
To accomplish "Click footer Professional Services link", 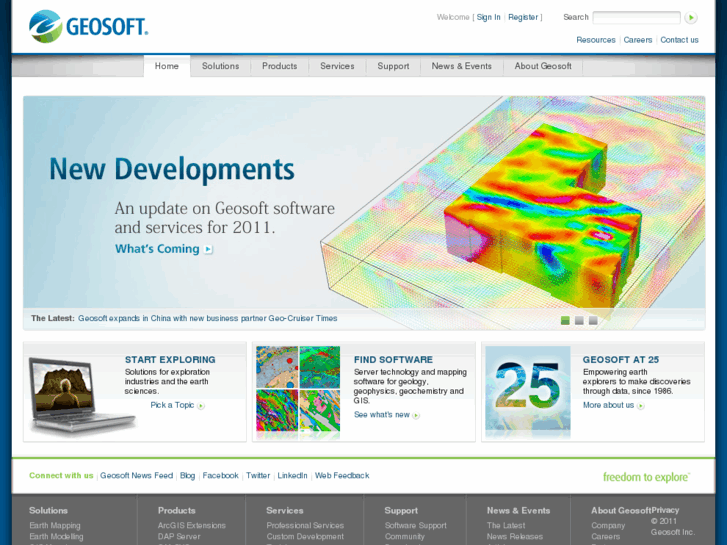I will 305,526.
